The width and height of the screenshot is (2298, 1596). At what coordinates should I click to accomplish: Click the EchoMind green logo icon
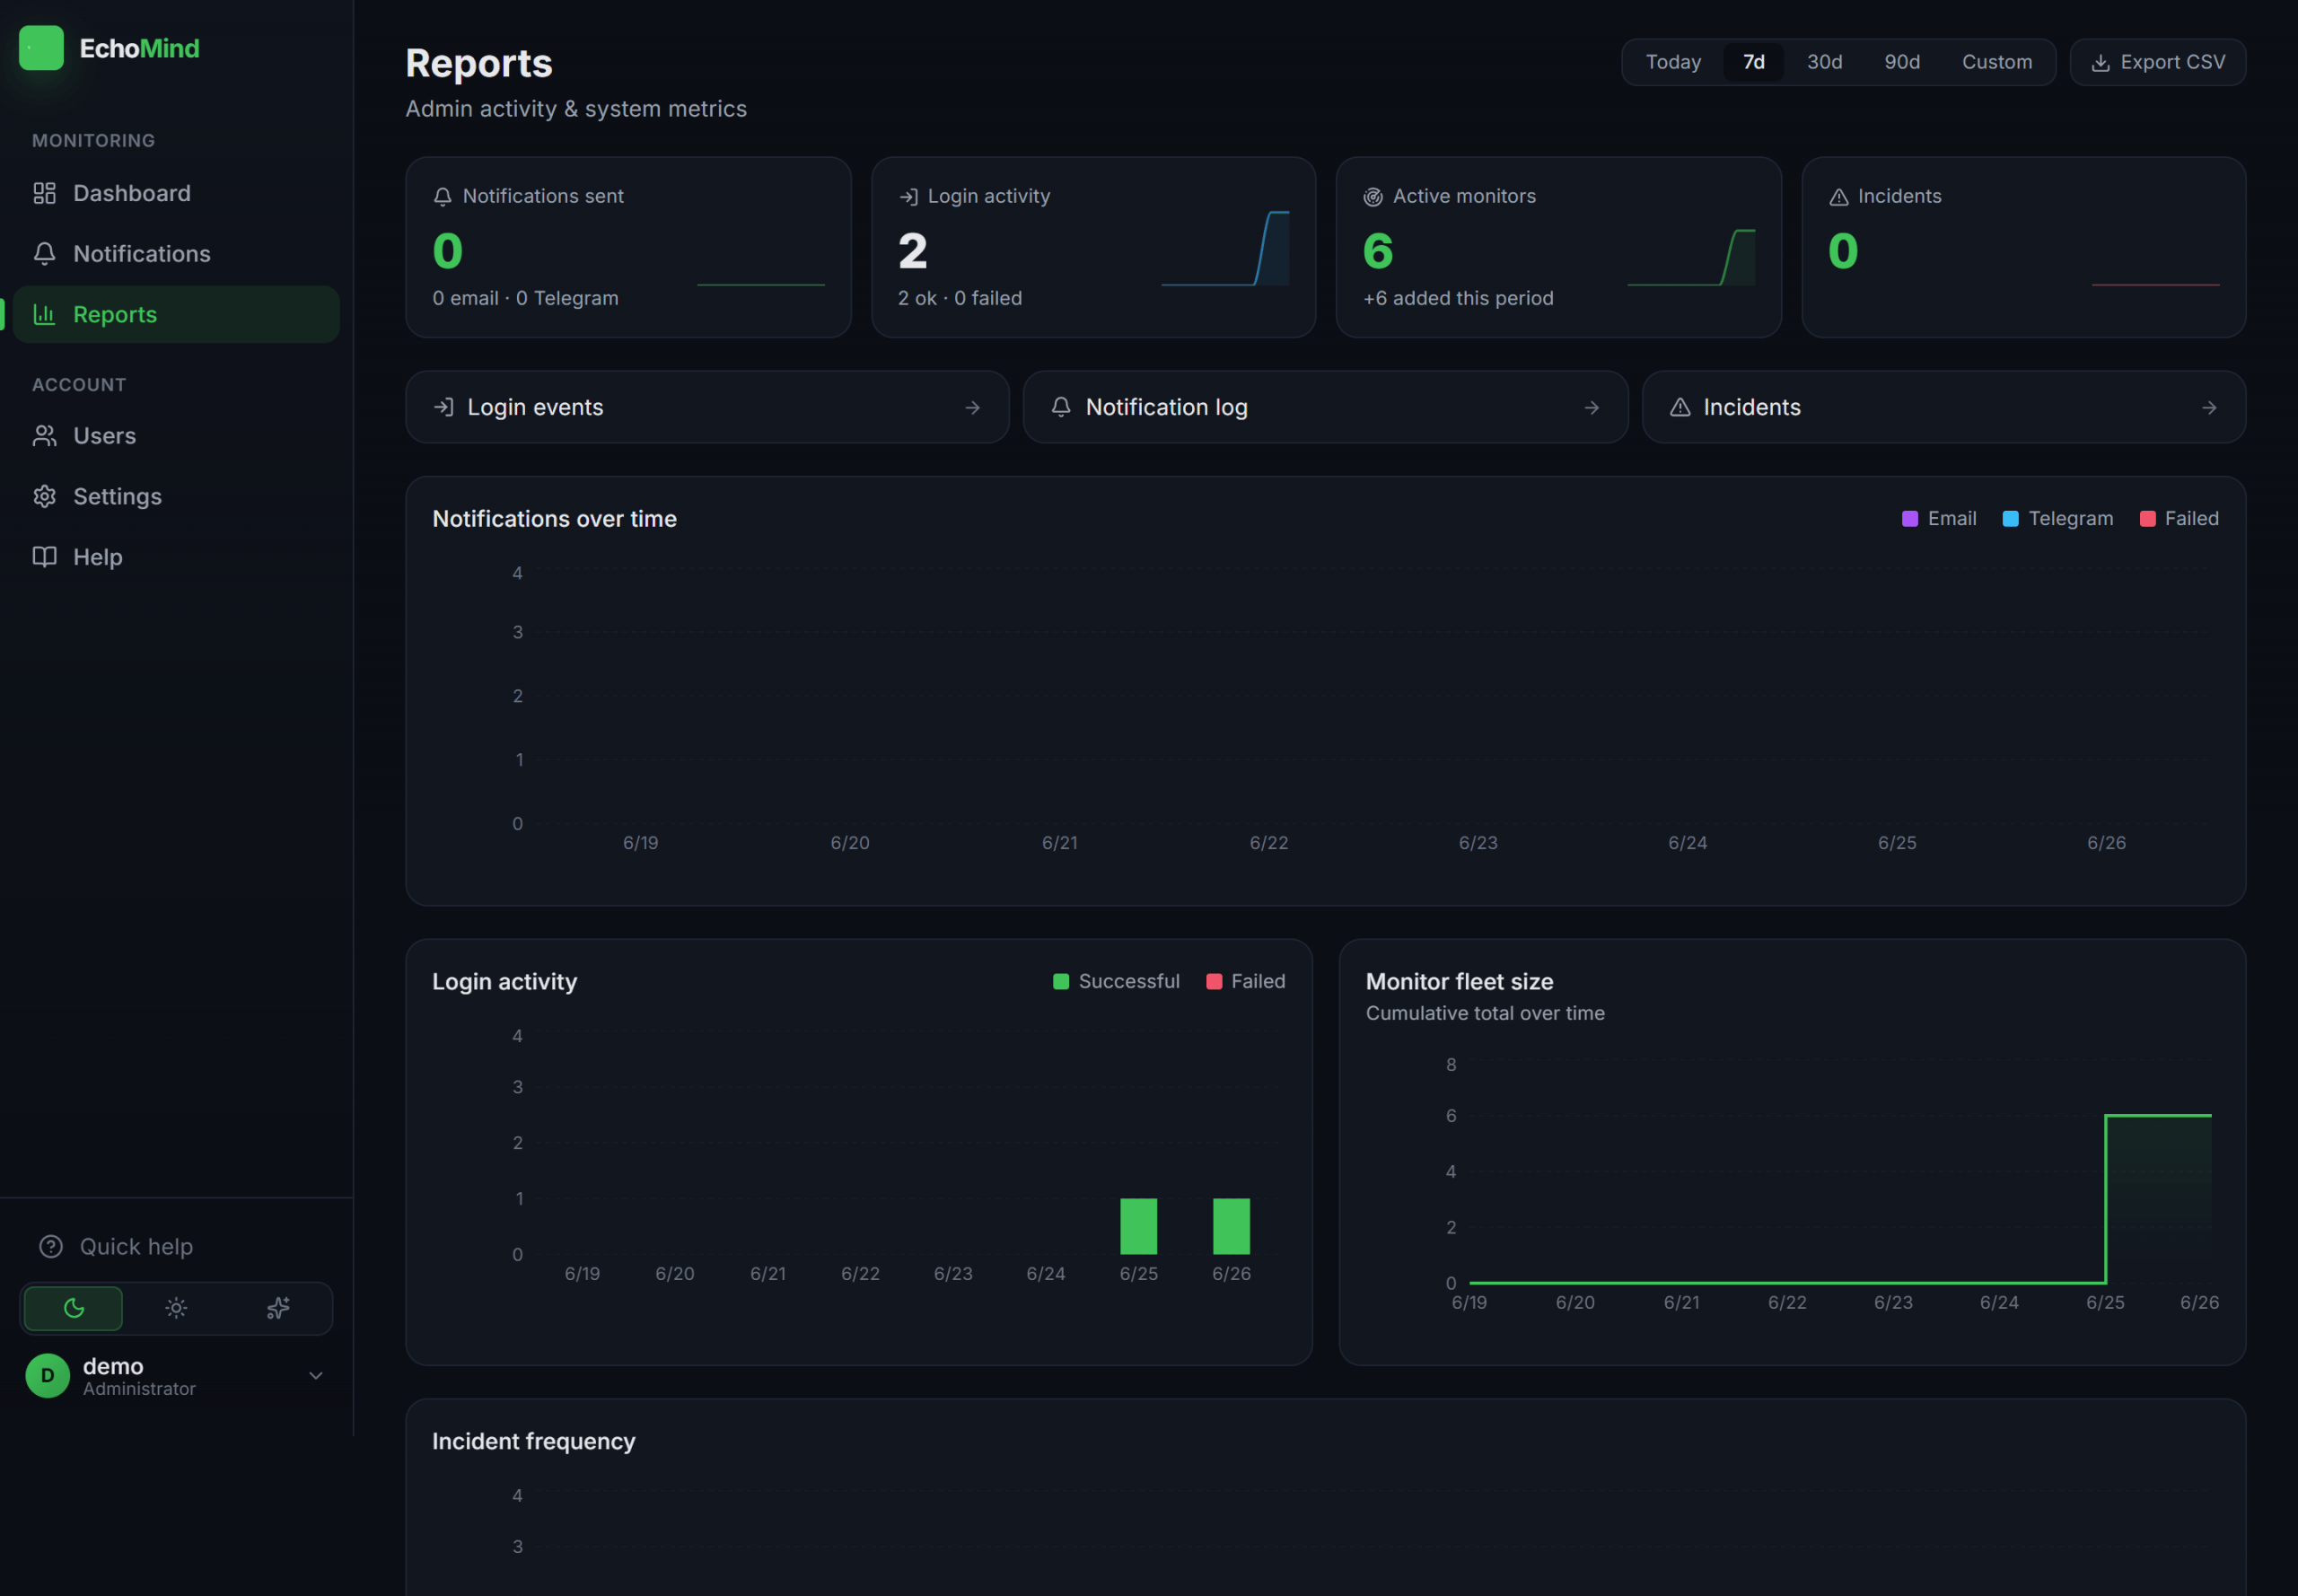(x=41, y=48)
